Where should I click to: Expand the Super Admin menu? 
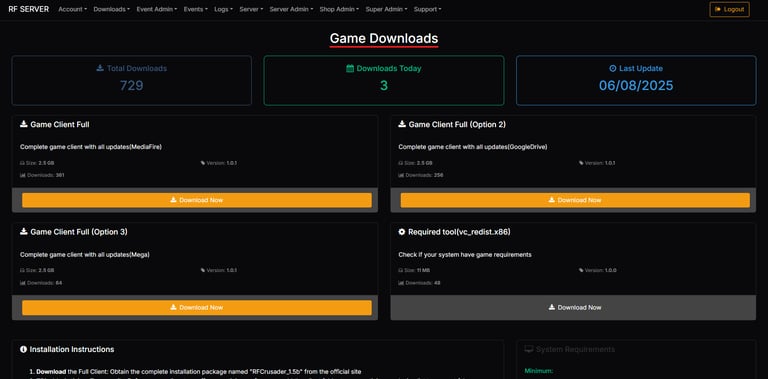tap(386, 9)
